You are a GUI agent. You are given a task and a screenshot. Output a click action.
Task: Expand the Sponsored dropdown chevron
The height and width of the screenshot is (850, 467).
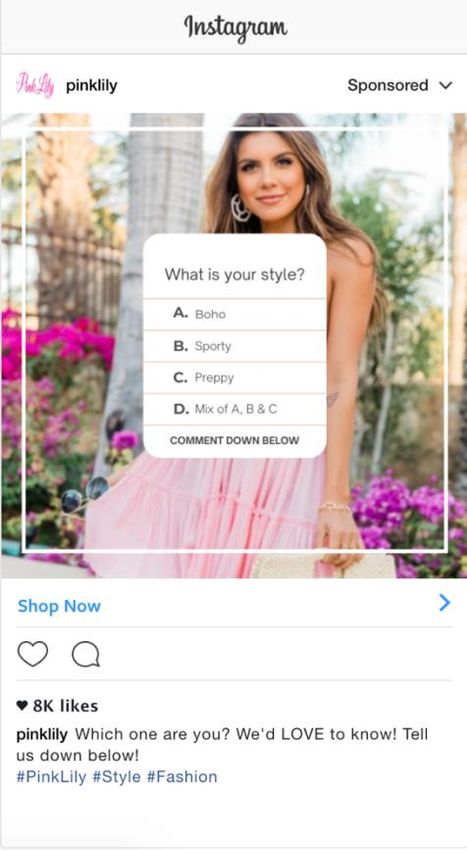445,86
